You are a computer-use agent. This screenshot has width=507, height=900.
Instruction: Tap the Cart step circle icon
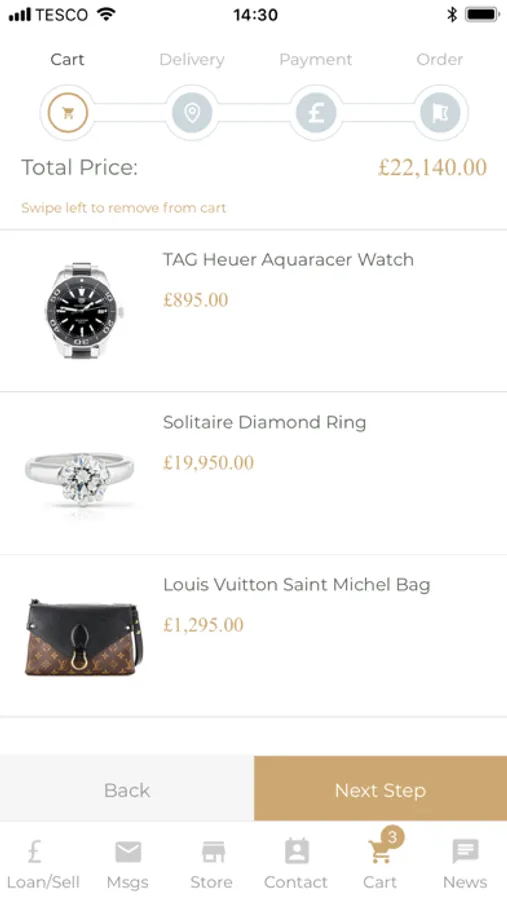68,113
